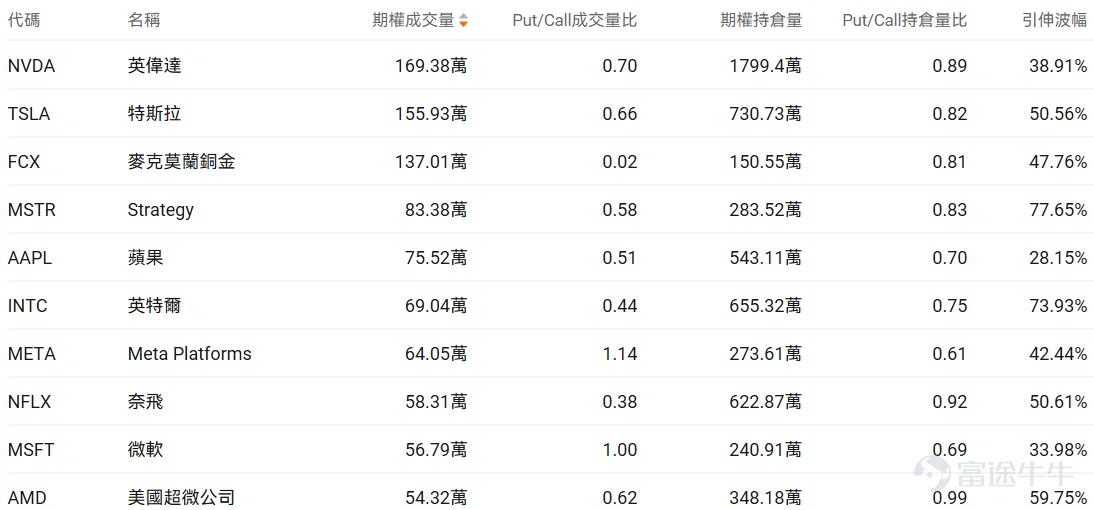Click MSFT Put/Call volume ratio 1.00
This screenshot has width=1094, height=510.
[x=620, y=450]
